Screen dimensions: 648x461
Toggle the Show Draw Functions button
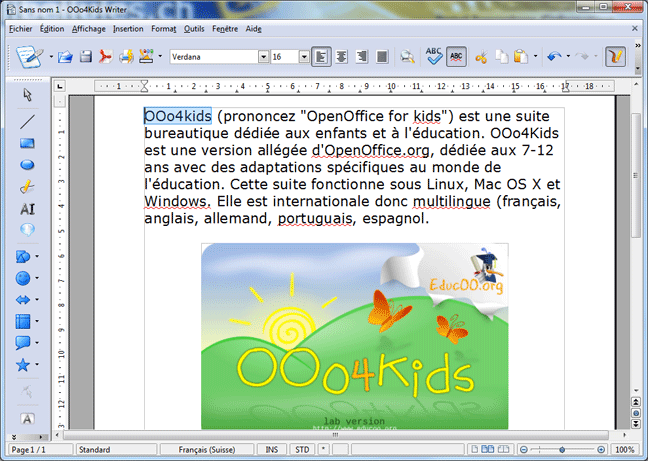pyautogui.click(x=615, y=57)
